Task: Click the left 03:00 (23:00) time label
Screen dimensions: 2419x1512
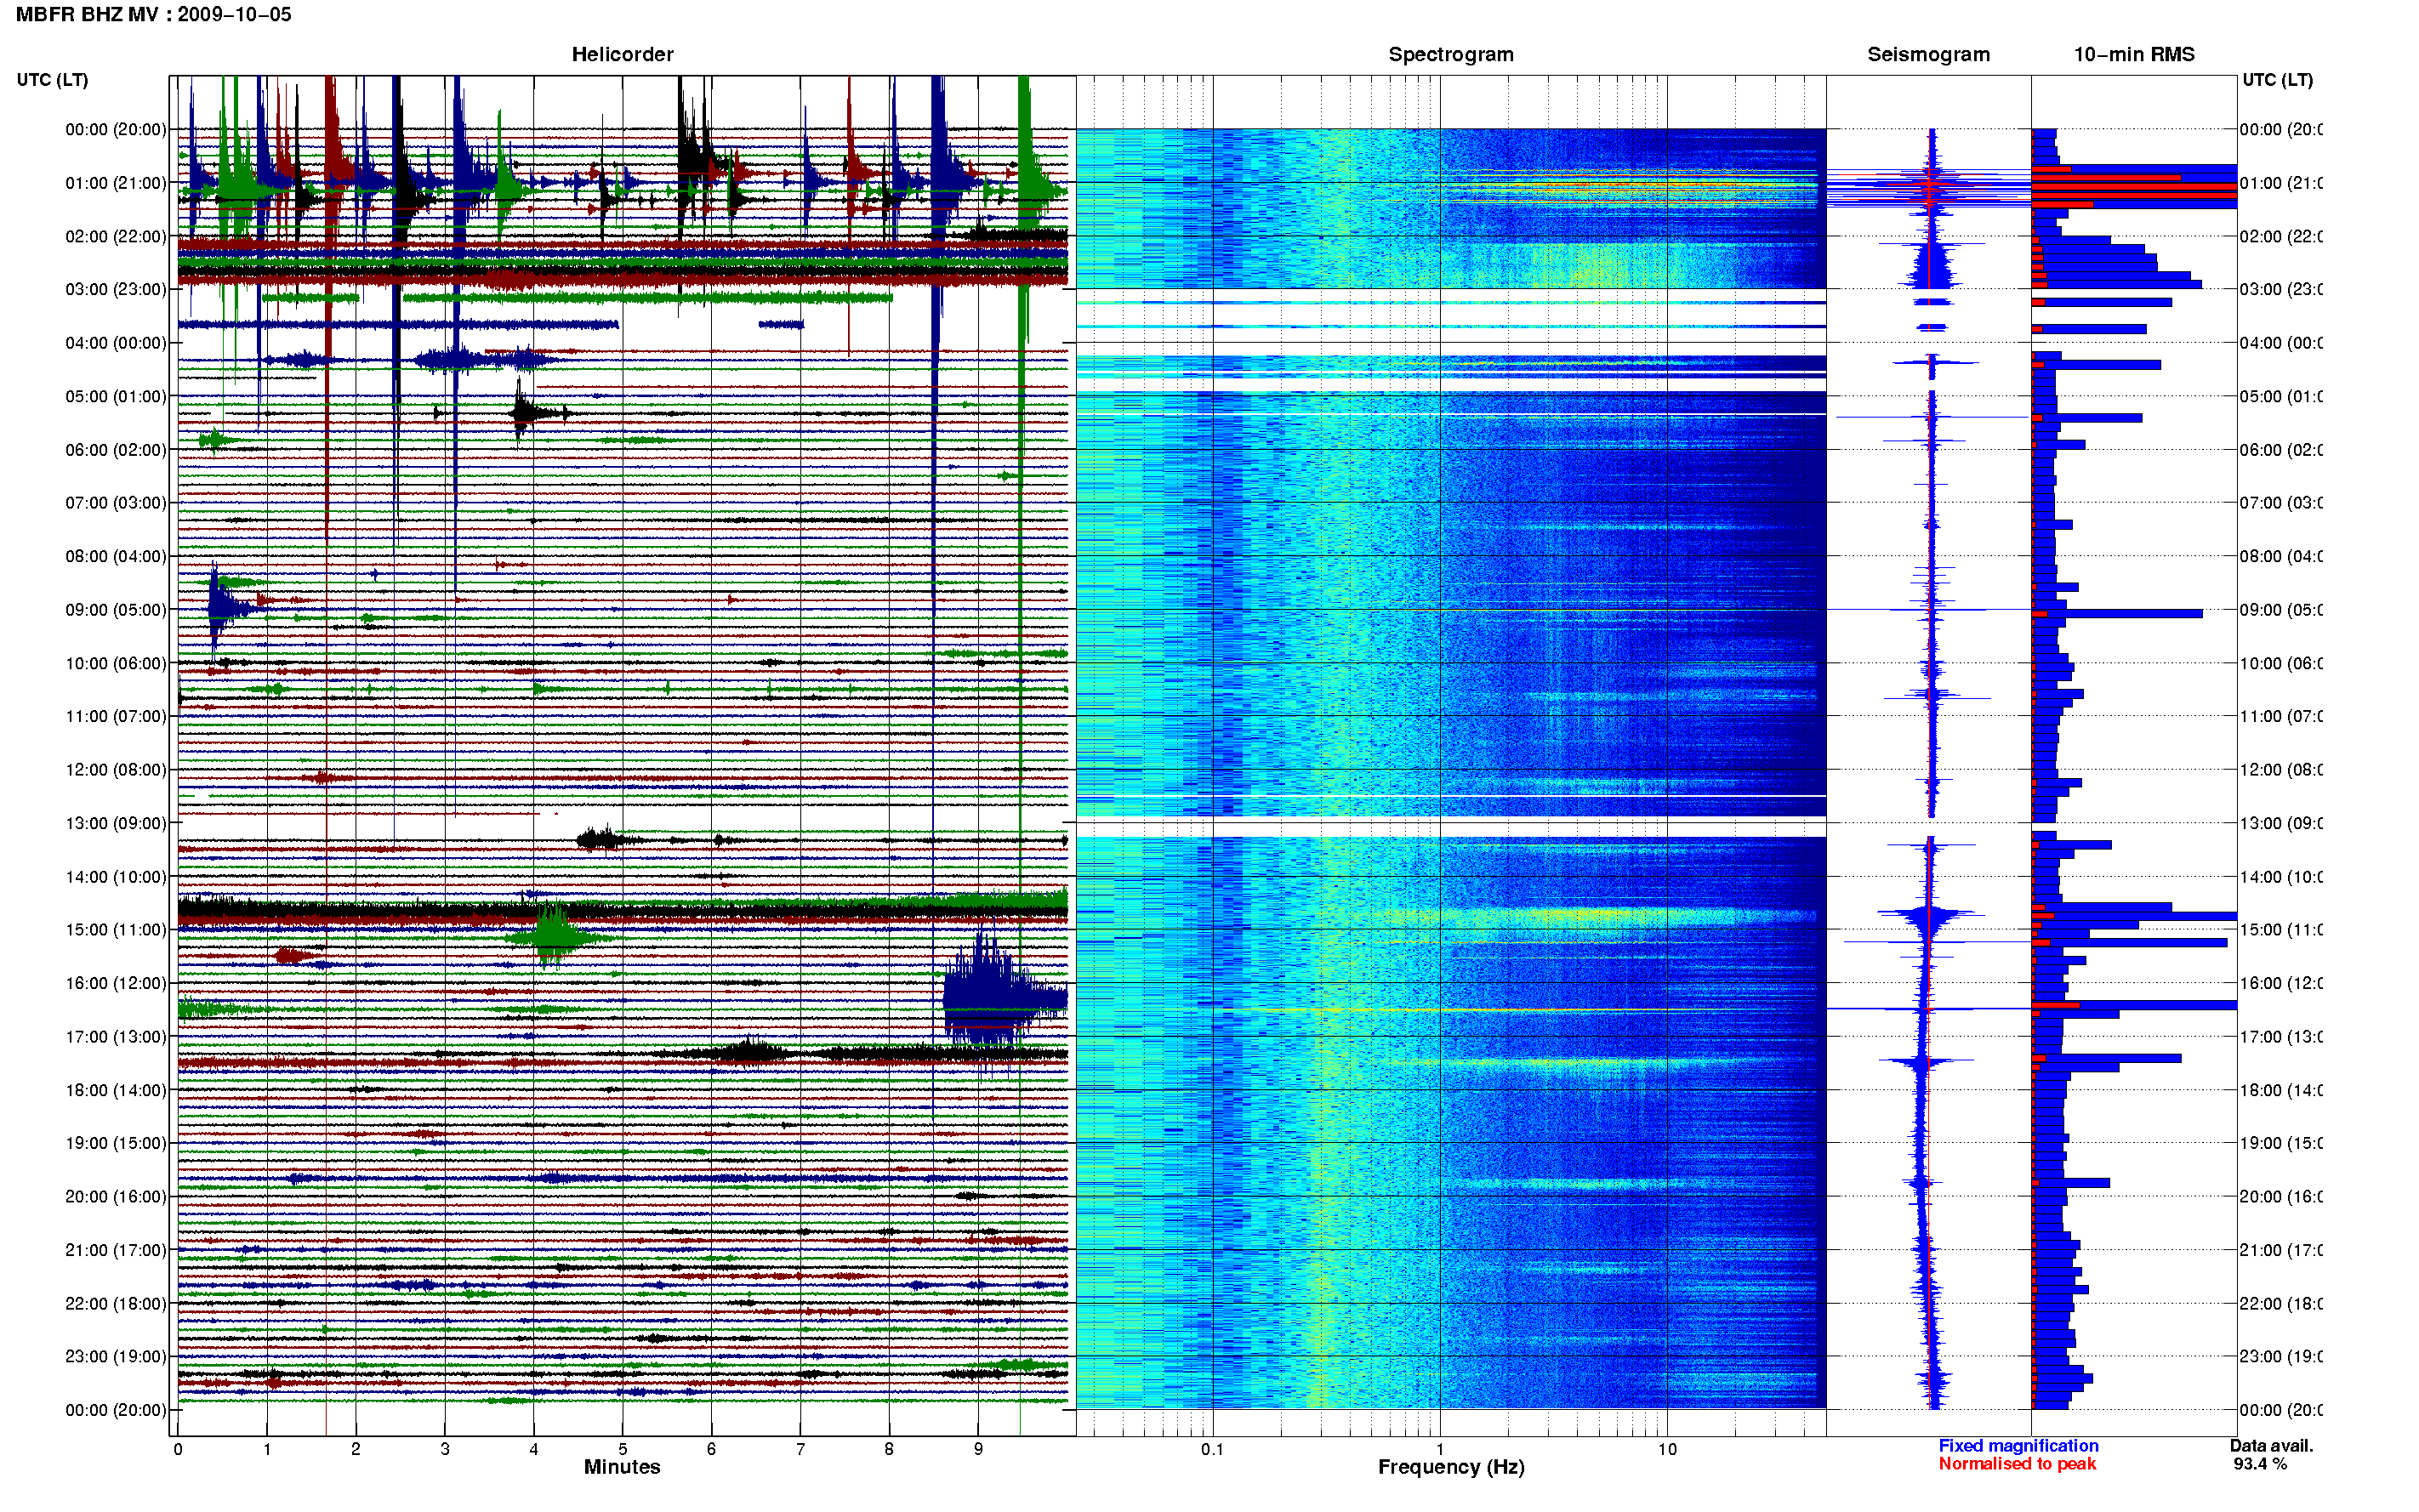Action: pyautogui.click(x=116, y=289)
